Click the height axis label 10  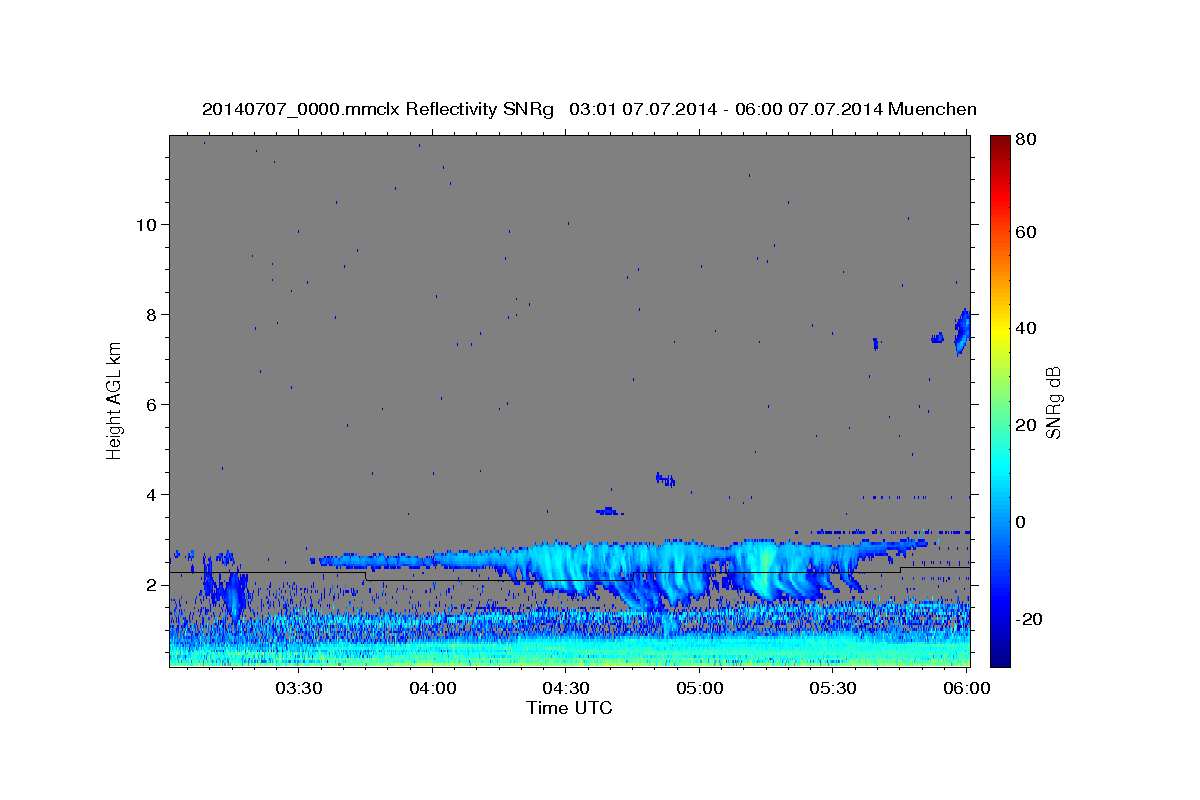click(x=146, y=224)
